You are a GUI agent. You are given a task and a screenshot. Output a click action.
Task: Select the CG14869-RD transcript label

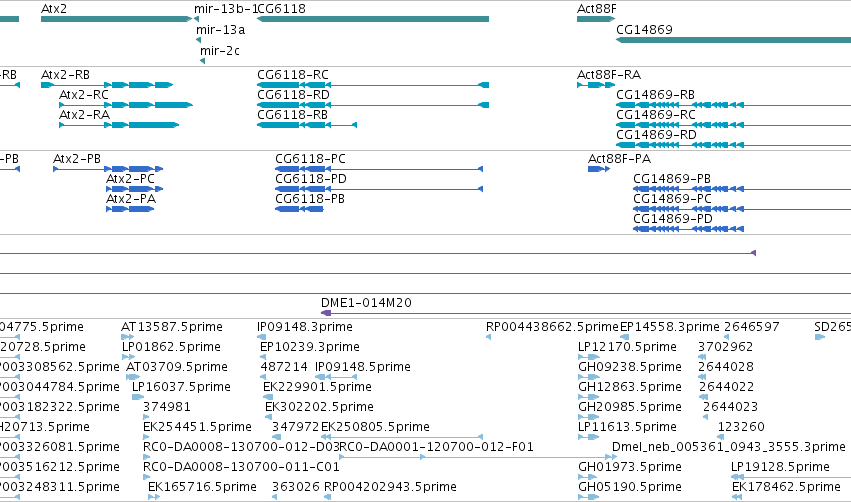click(656, 135)
